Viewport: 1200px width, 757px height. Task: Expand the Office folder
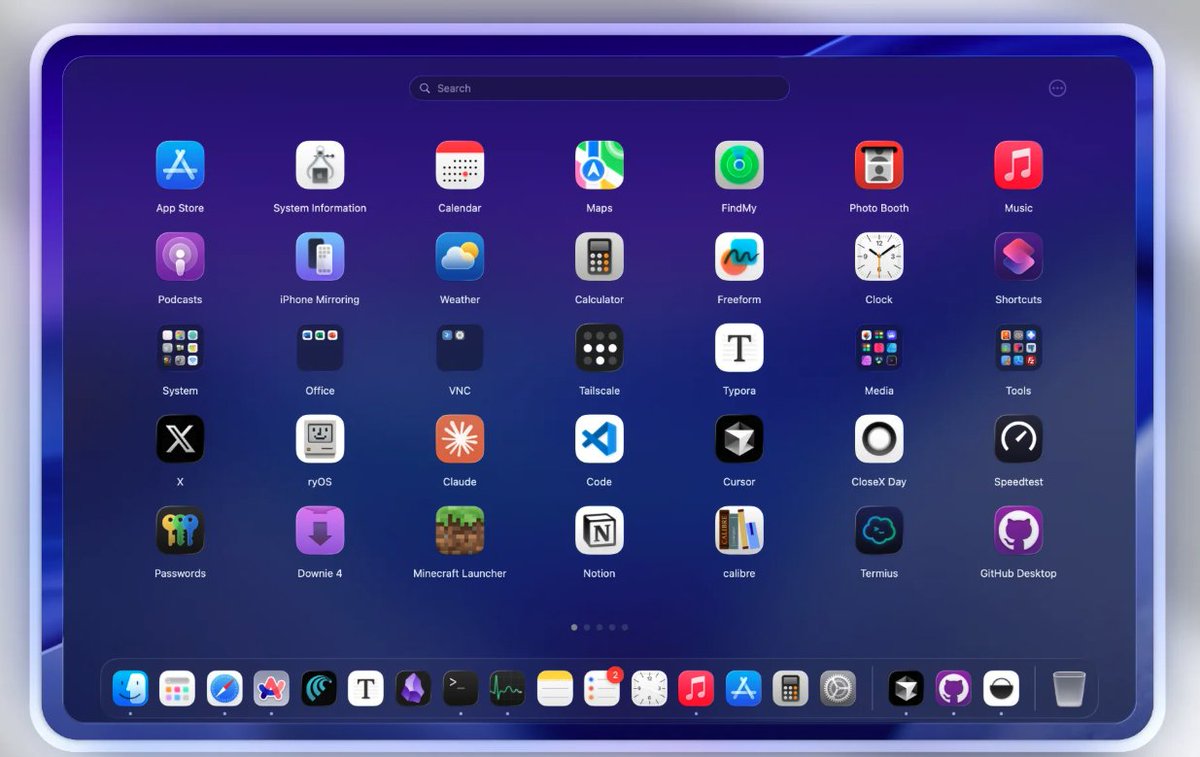coord(320,348)
